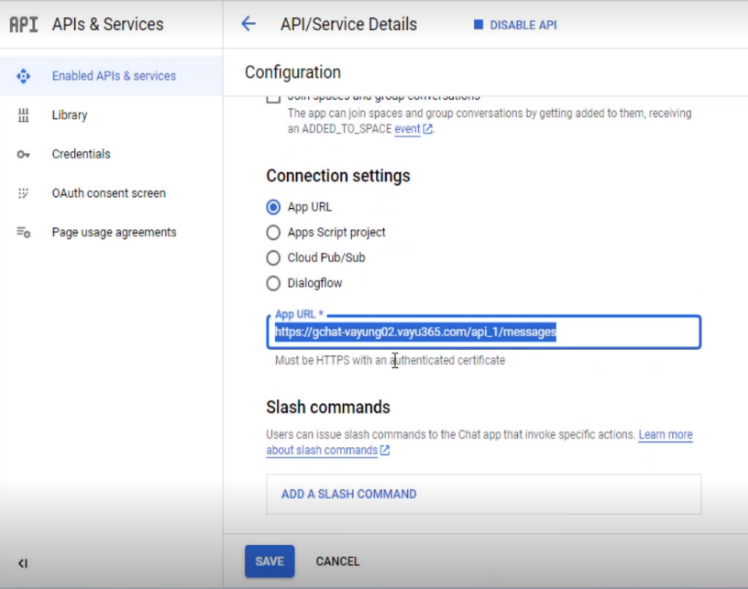Image resolution: width=748 pixels, height=589 pixels.
Task: Select the Dialogflow connection option
Action: (x=273, y=283)
